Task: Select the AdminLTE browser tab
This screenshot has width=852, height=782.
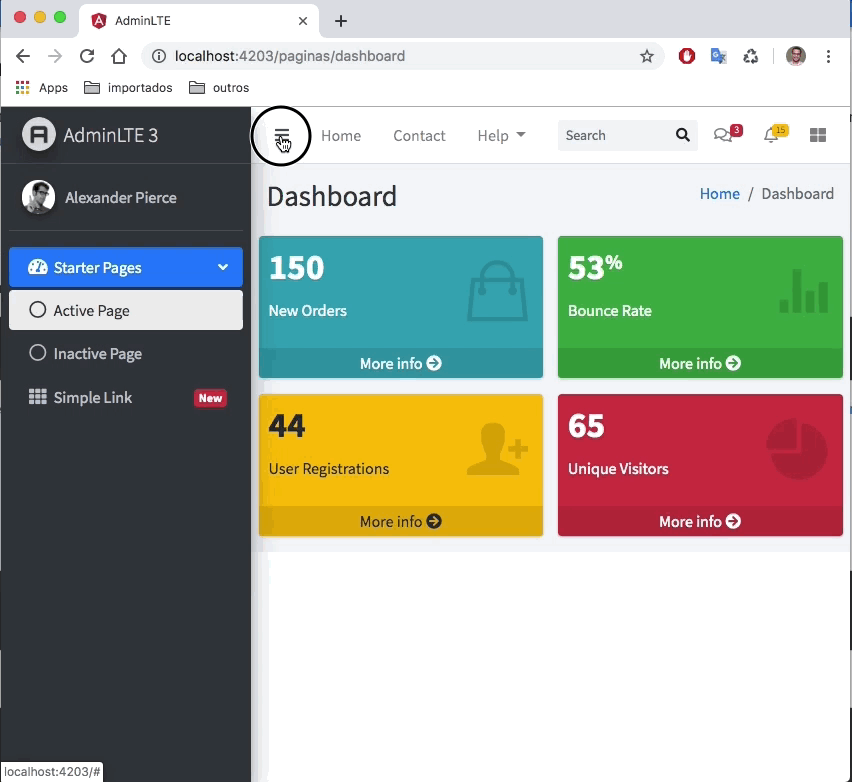Action: [x=198, y=21]
